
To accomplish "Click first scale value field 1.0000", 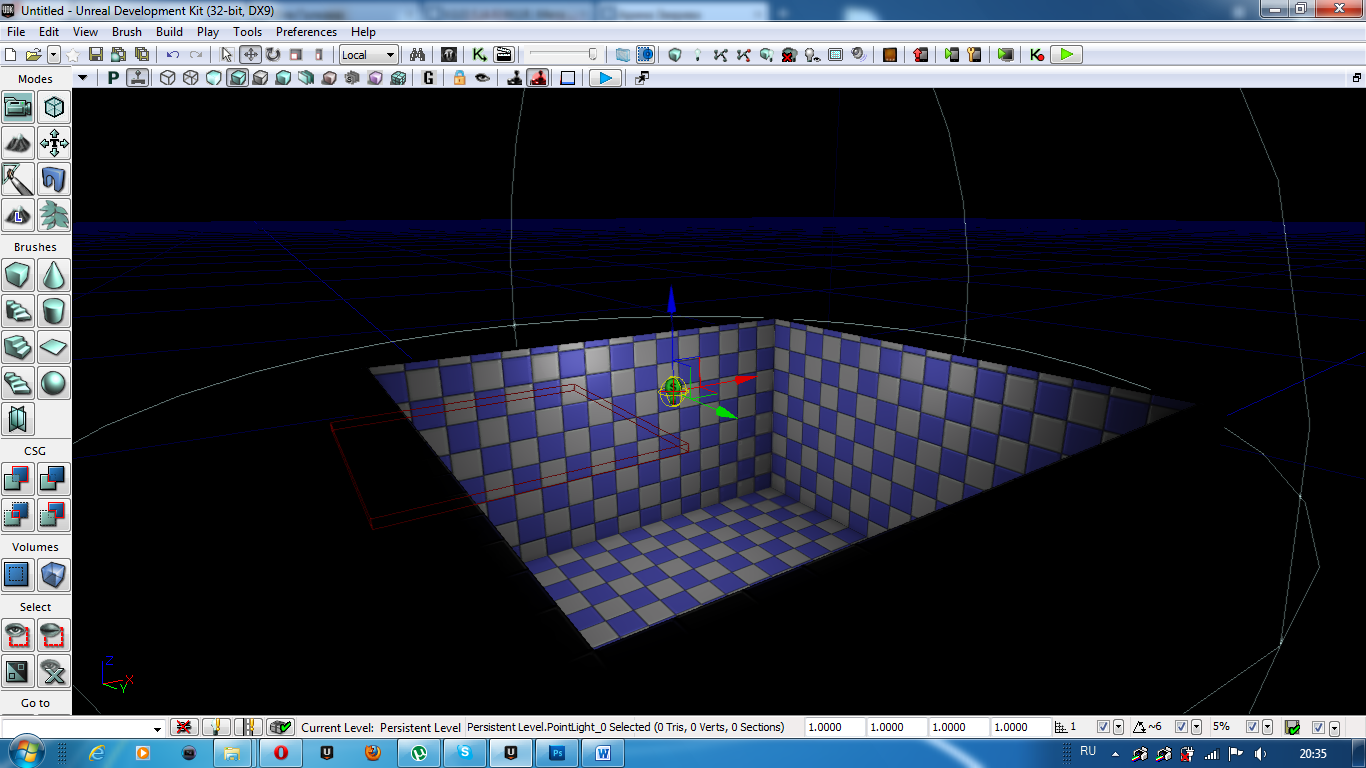I will pos(834,727).
